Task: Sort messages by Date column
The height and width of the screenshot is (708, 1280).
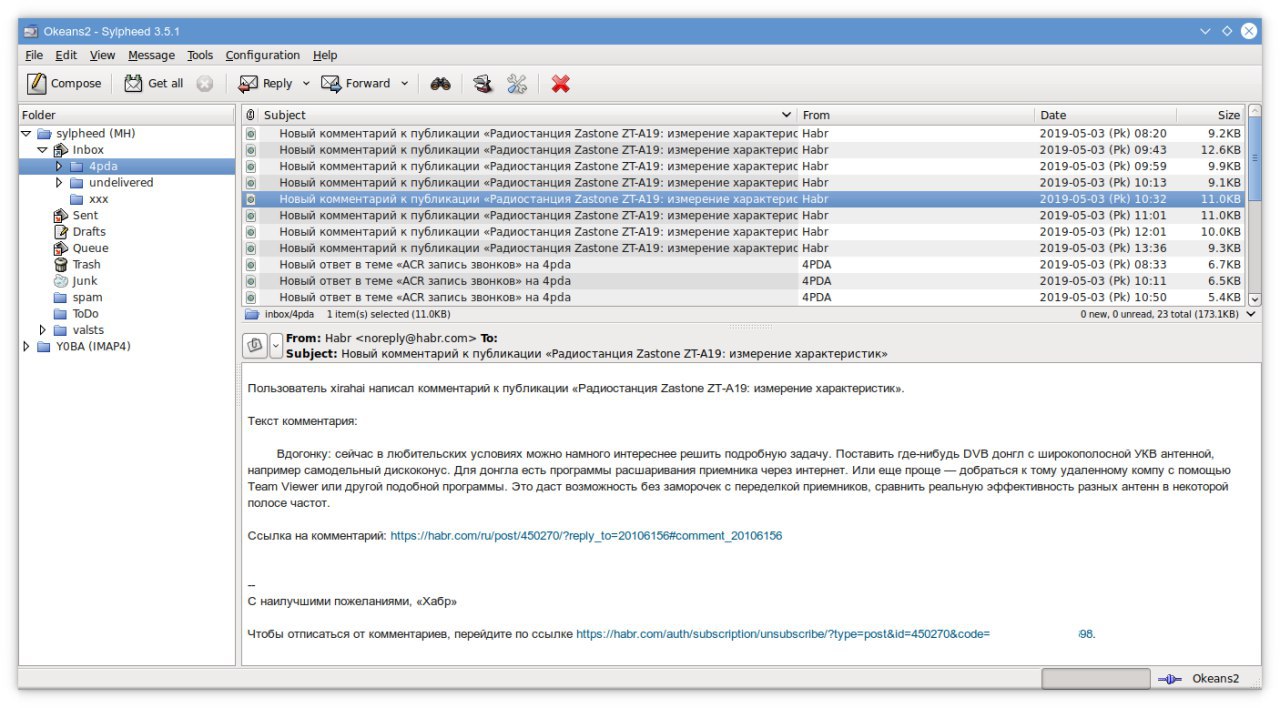Action: (1106, 115)
